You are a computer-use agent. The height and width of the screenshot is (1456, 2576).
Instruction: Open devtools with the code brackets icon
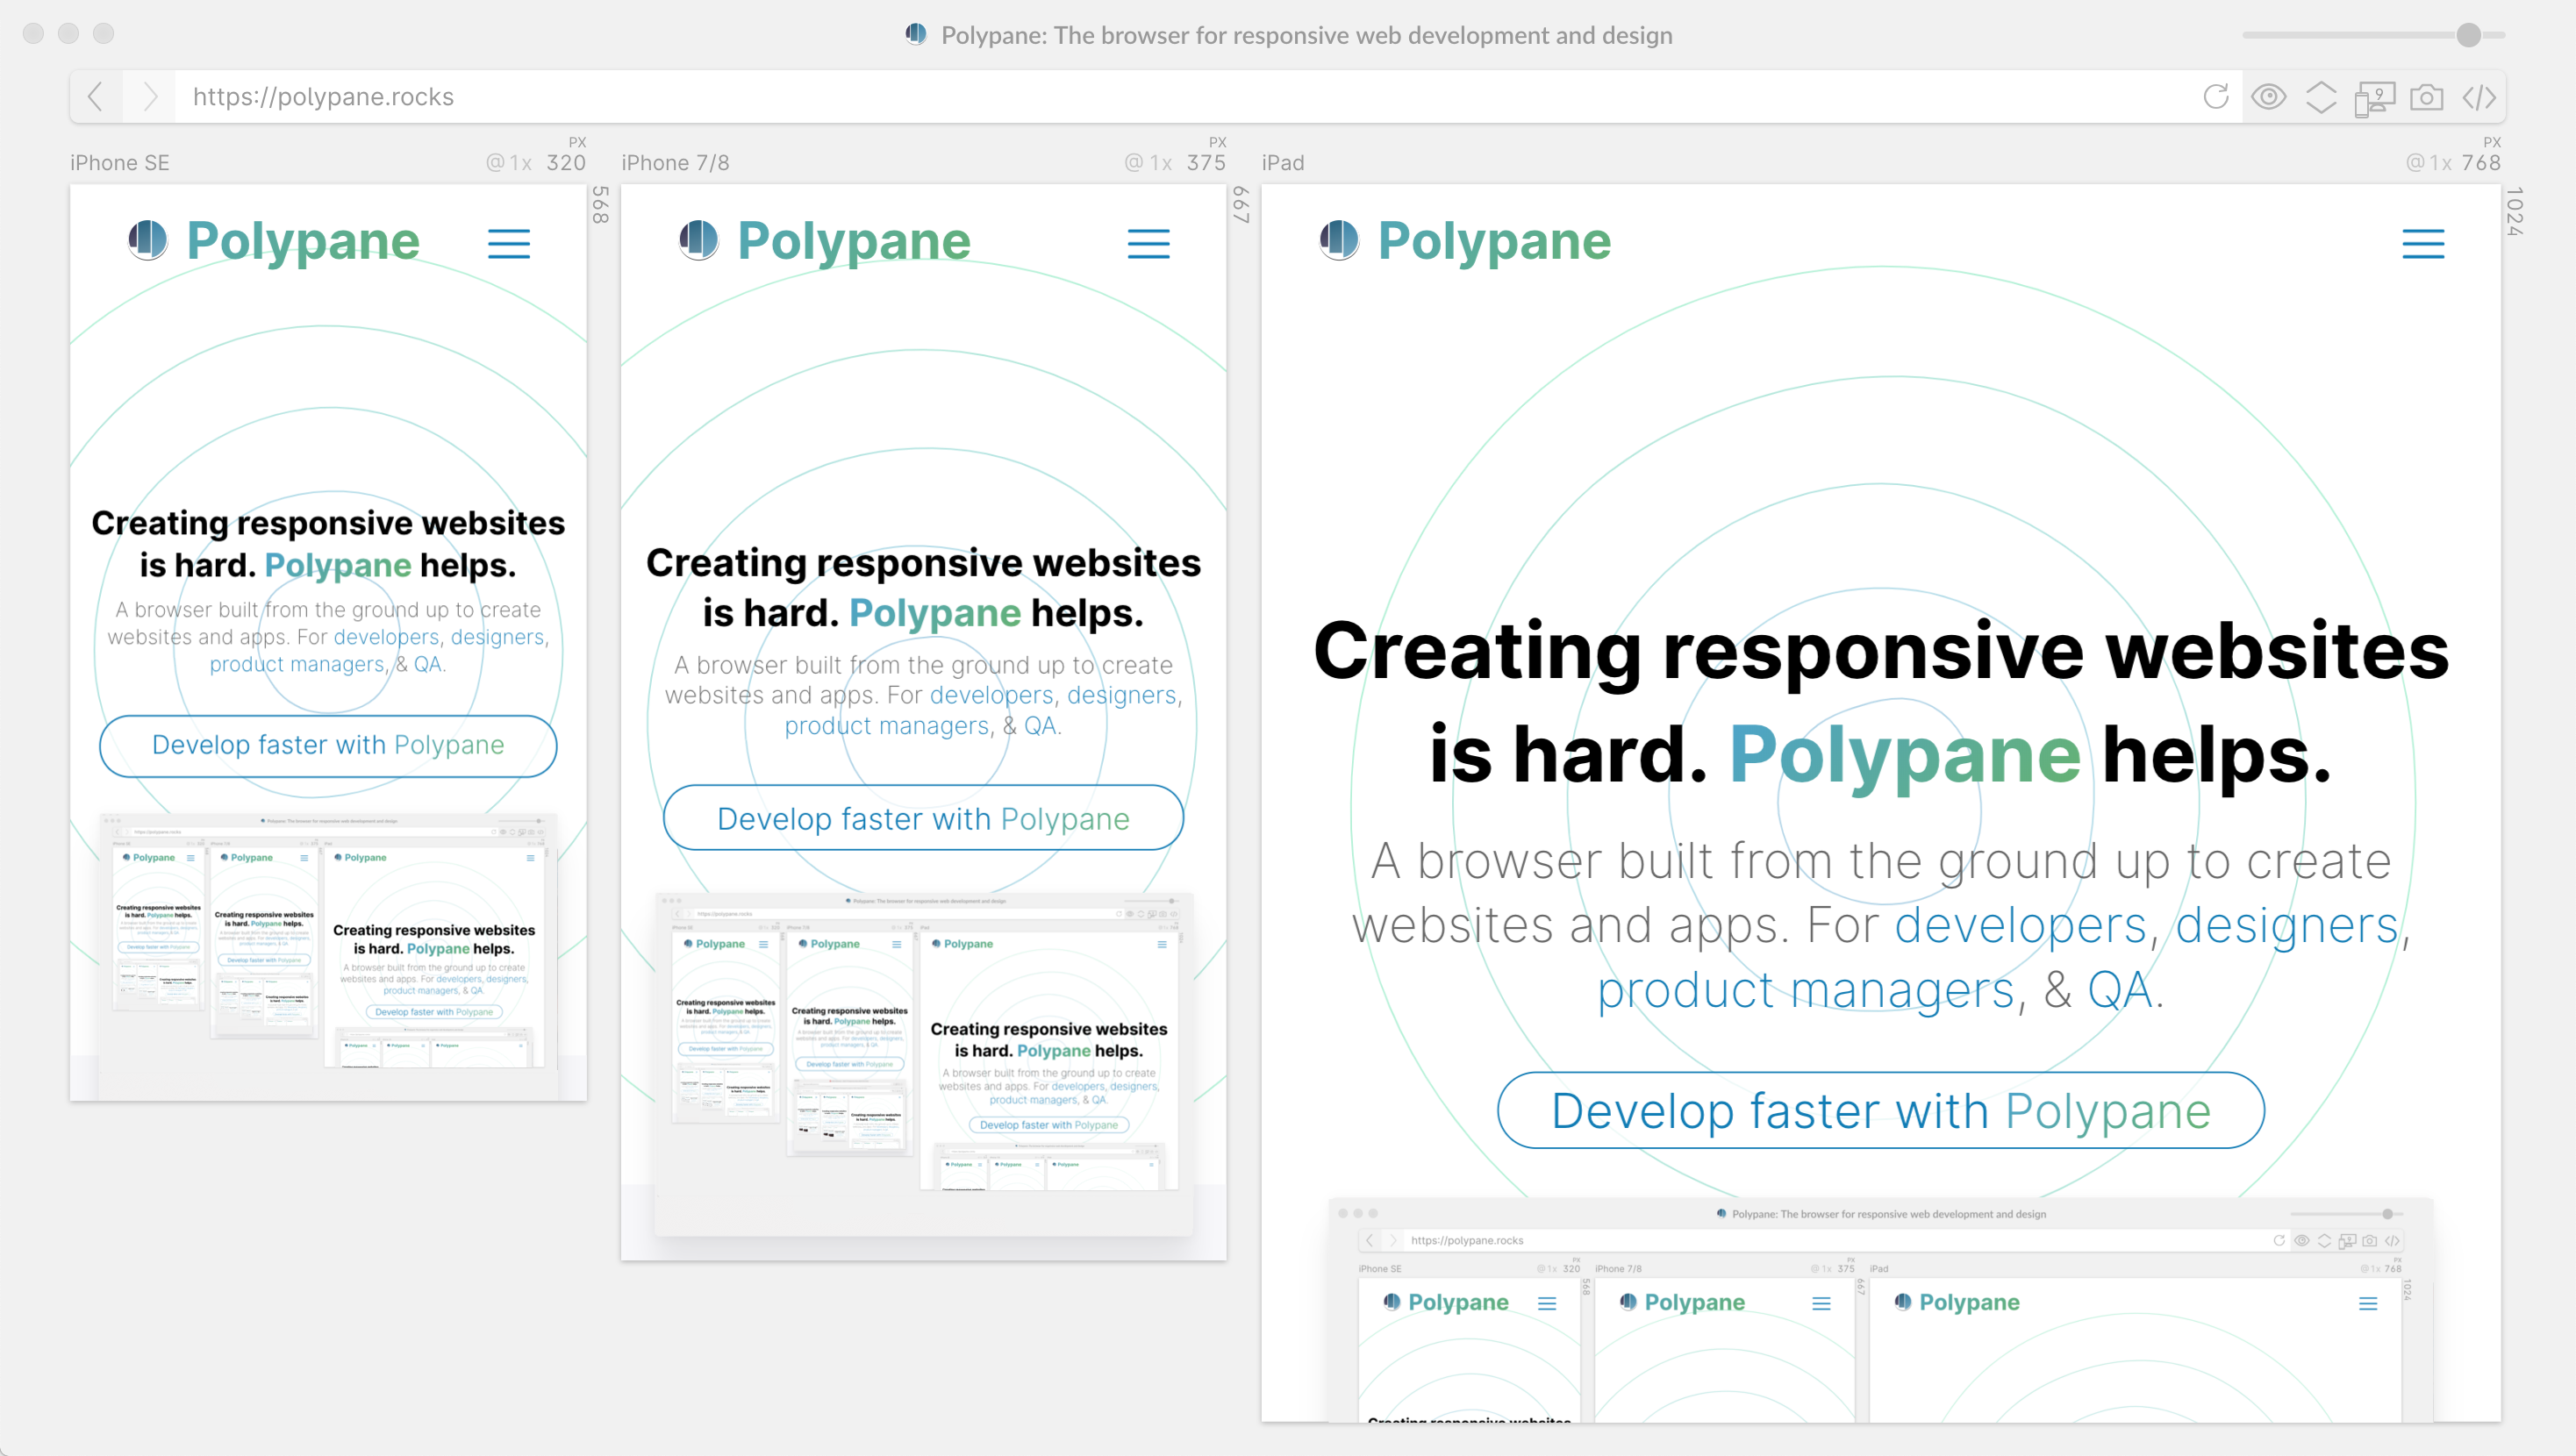pos(2479,97)
